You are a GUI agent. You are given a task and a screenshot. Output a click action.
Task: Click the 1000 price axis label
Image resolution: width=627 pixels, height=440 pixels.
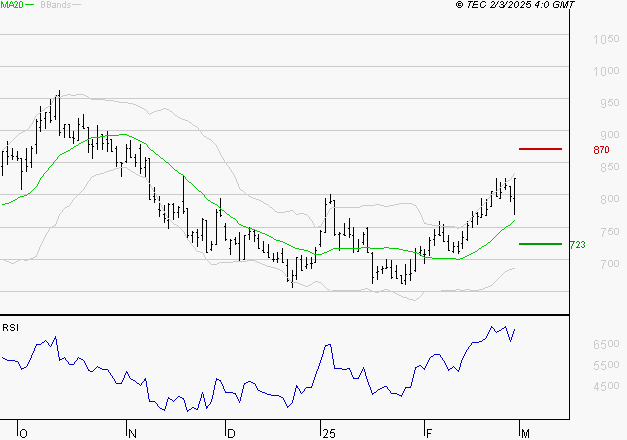tap(606, 71)
